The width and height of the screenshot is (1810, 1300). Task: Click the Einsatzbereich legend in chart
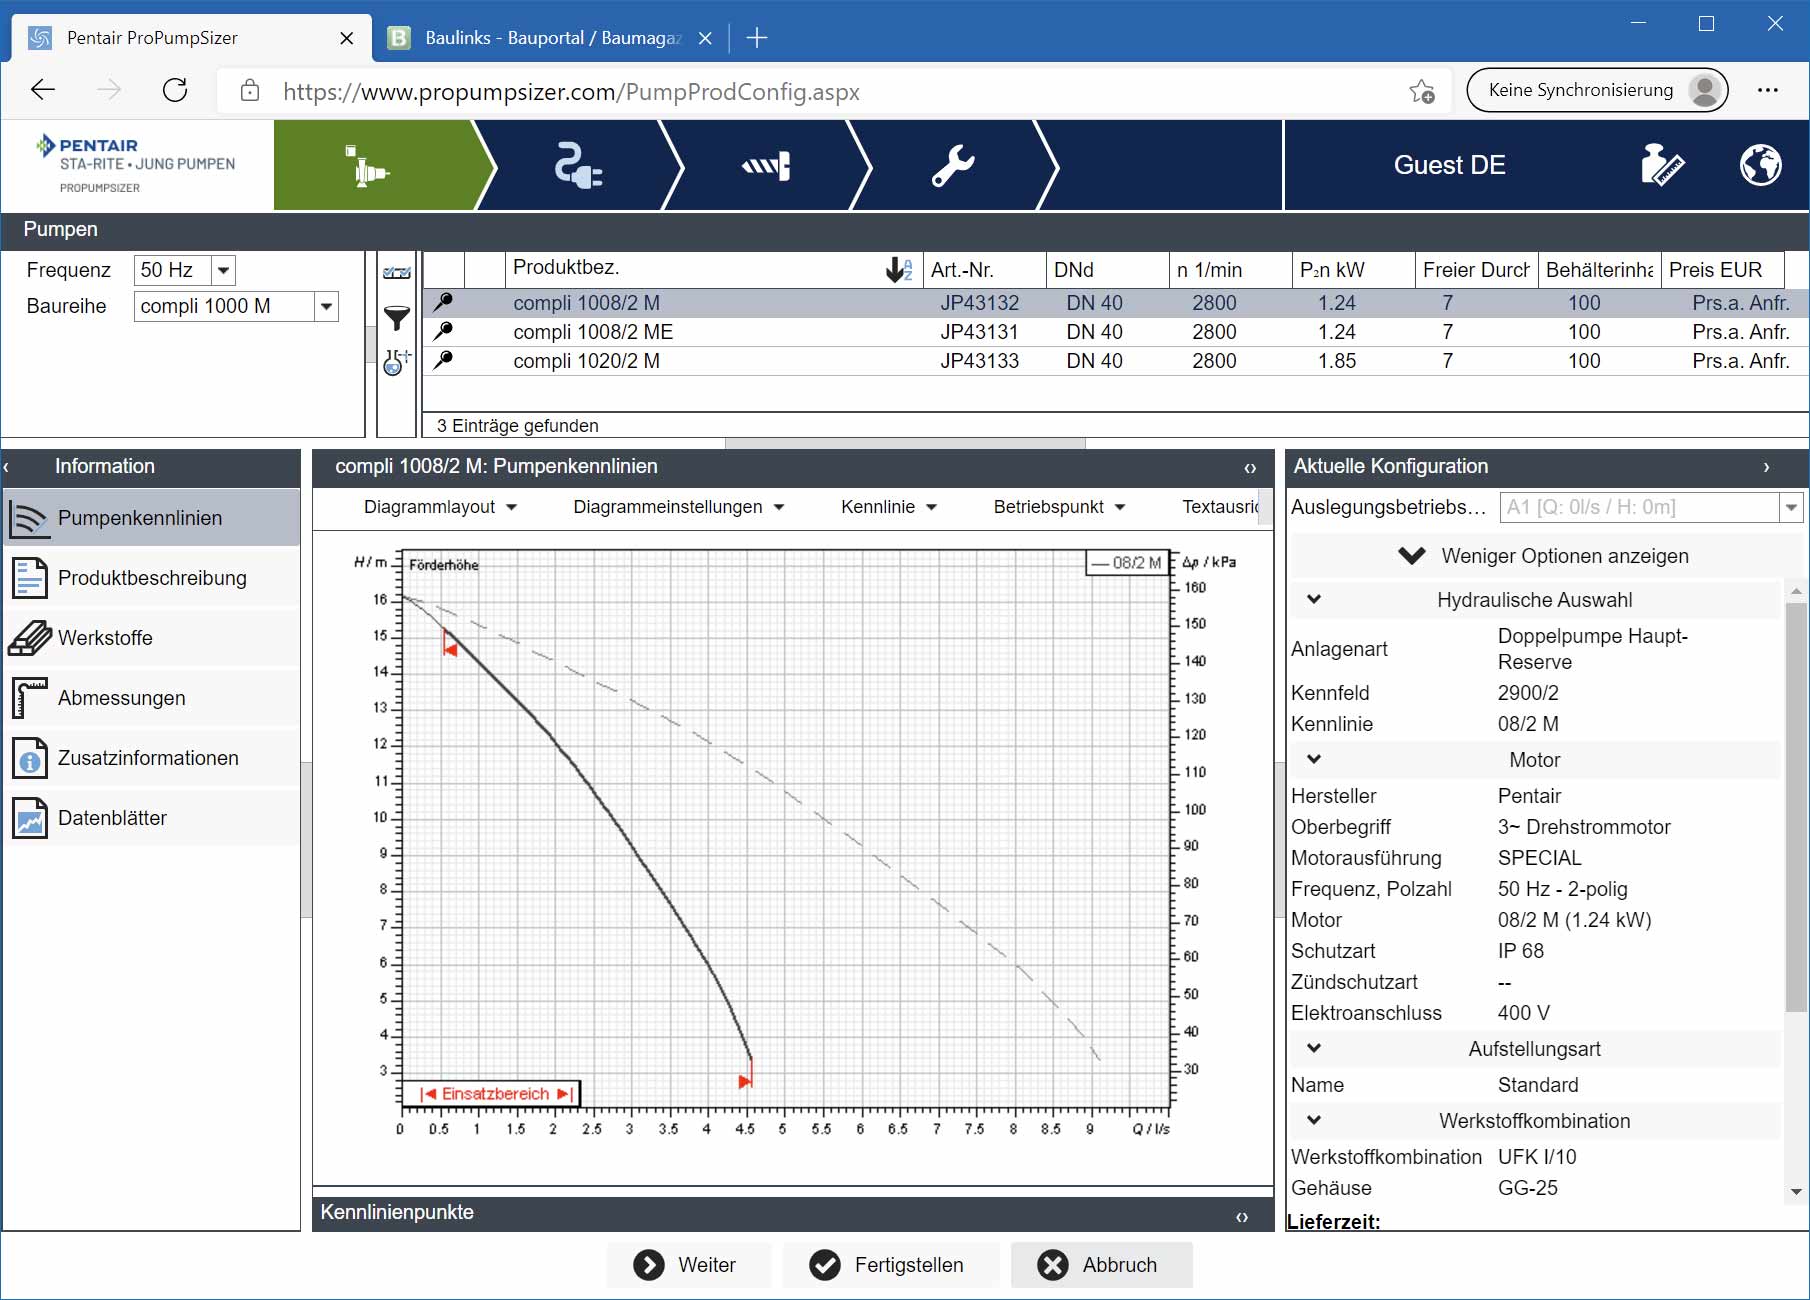492,1094
